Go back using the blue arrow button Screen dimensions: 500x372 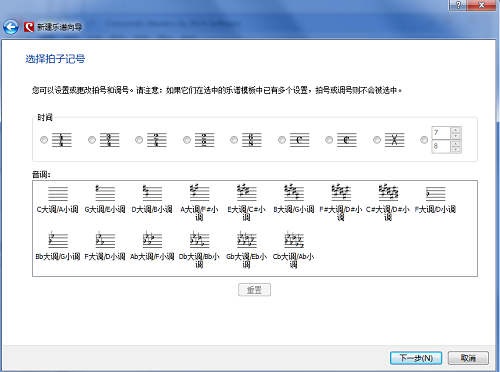tap(11, 27)
